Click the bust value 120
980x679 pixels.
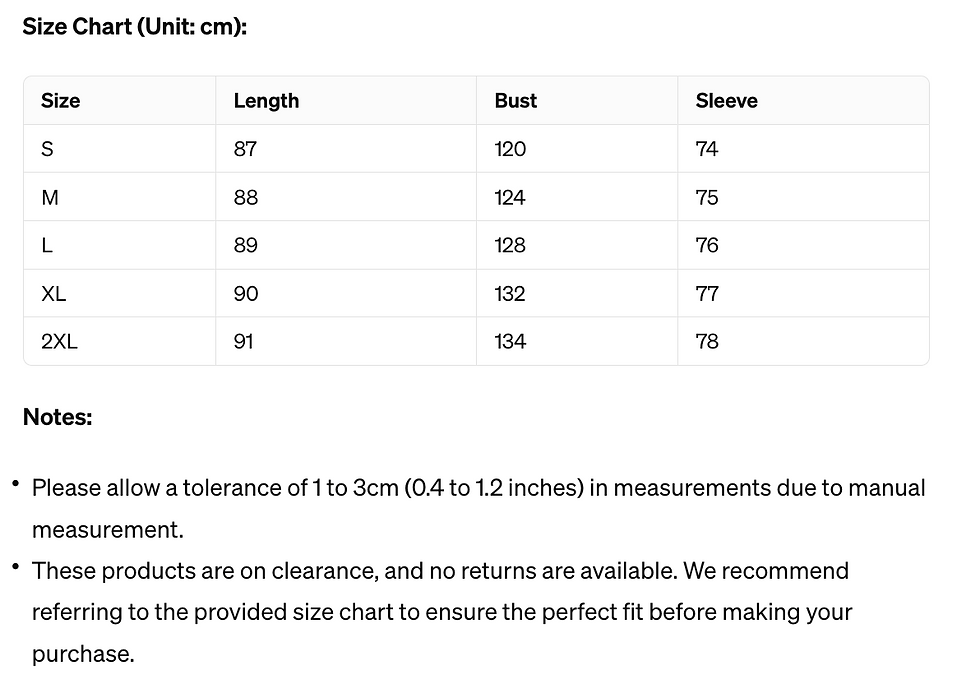pos(510,149)
